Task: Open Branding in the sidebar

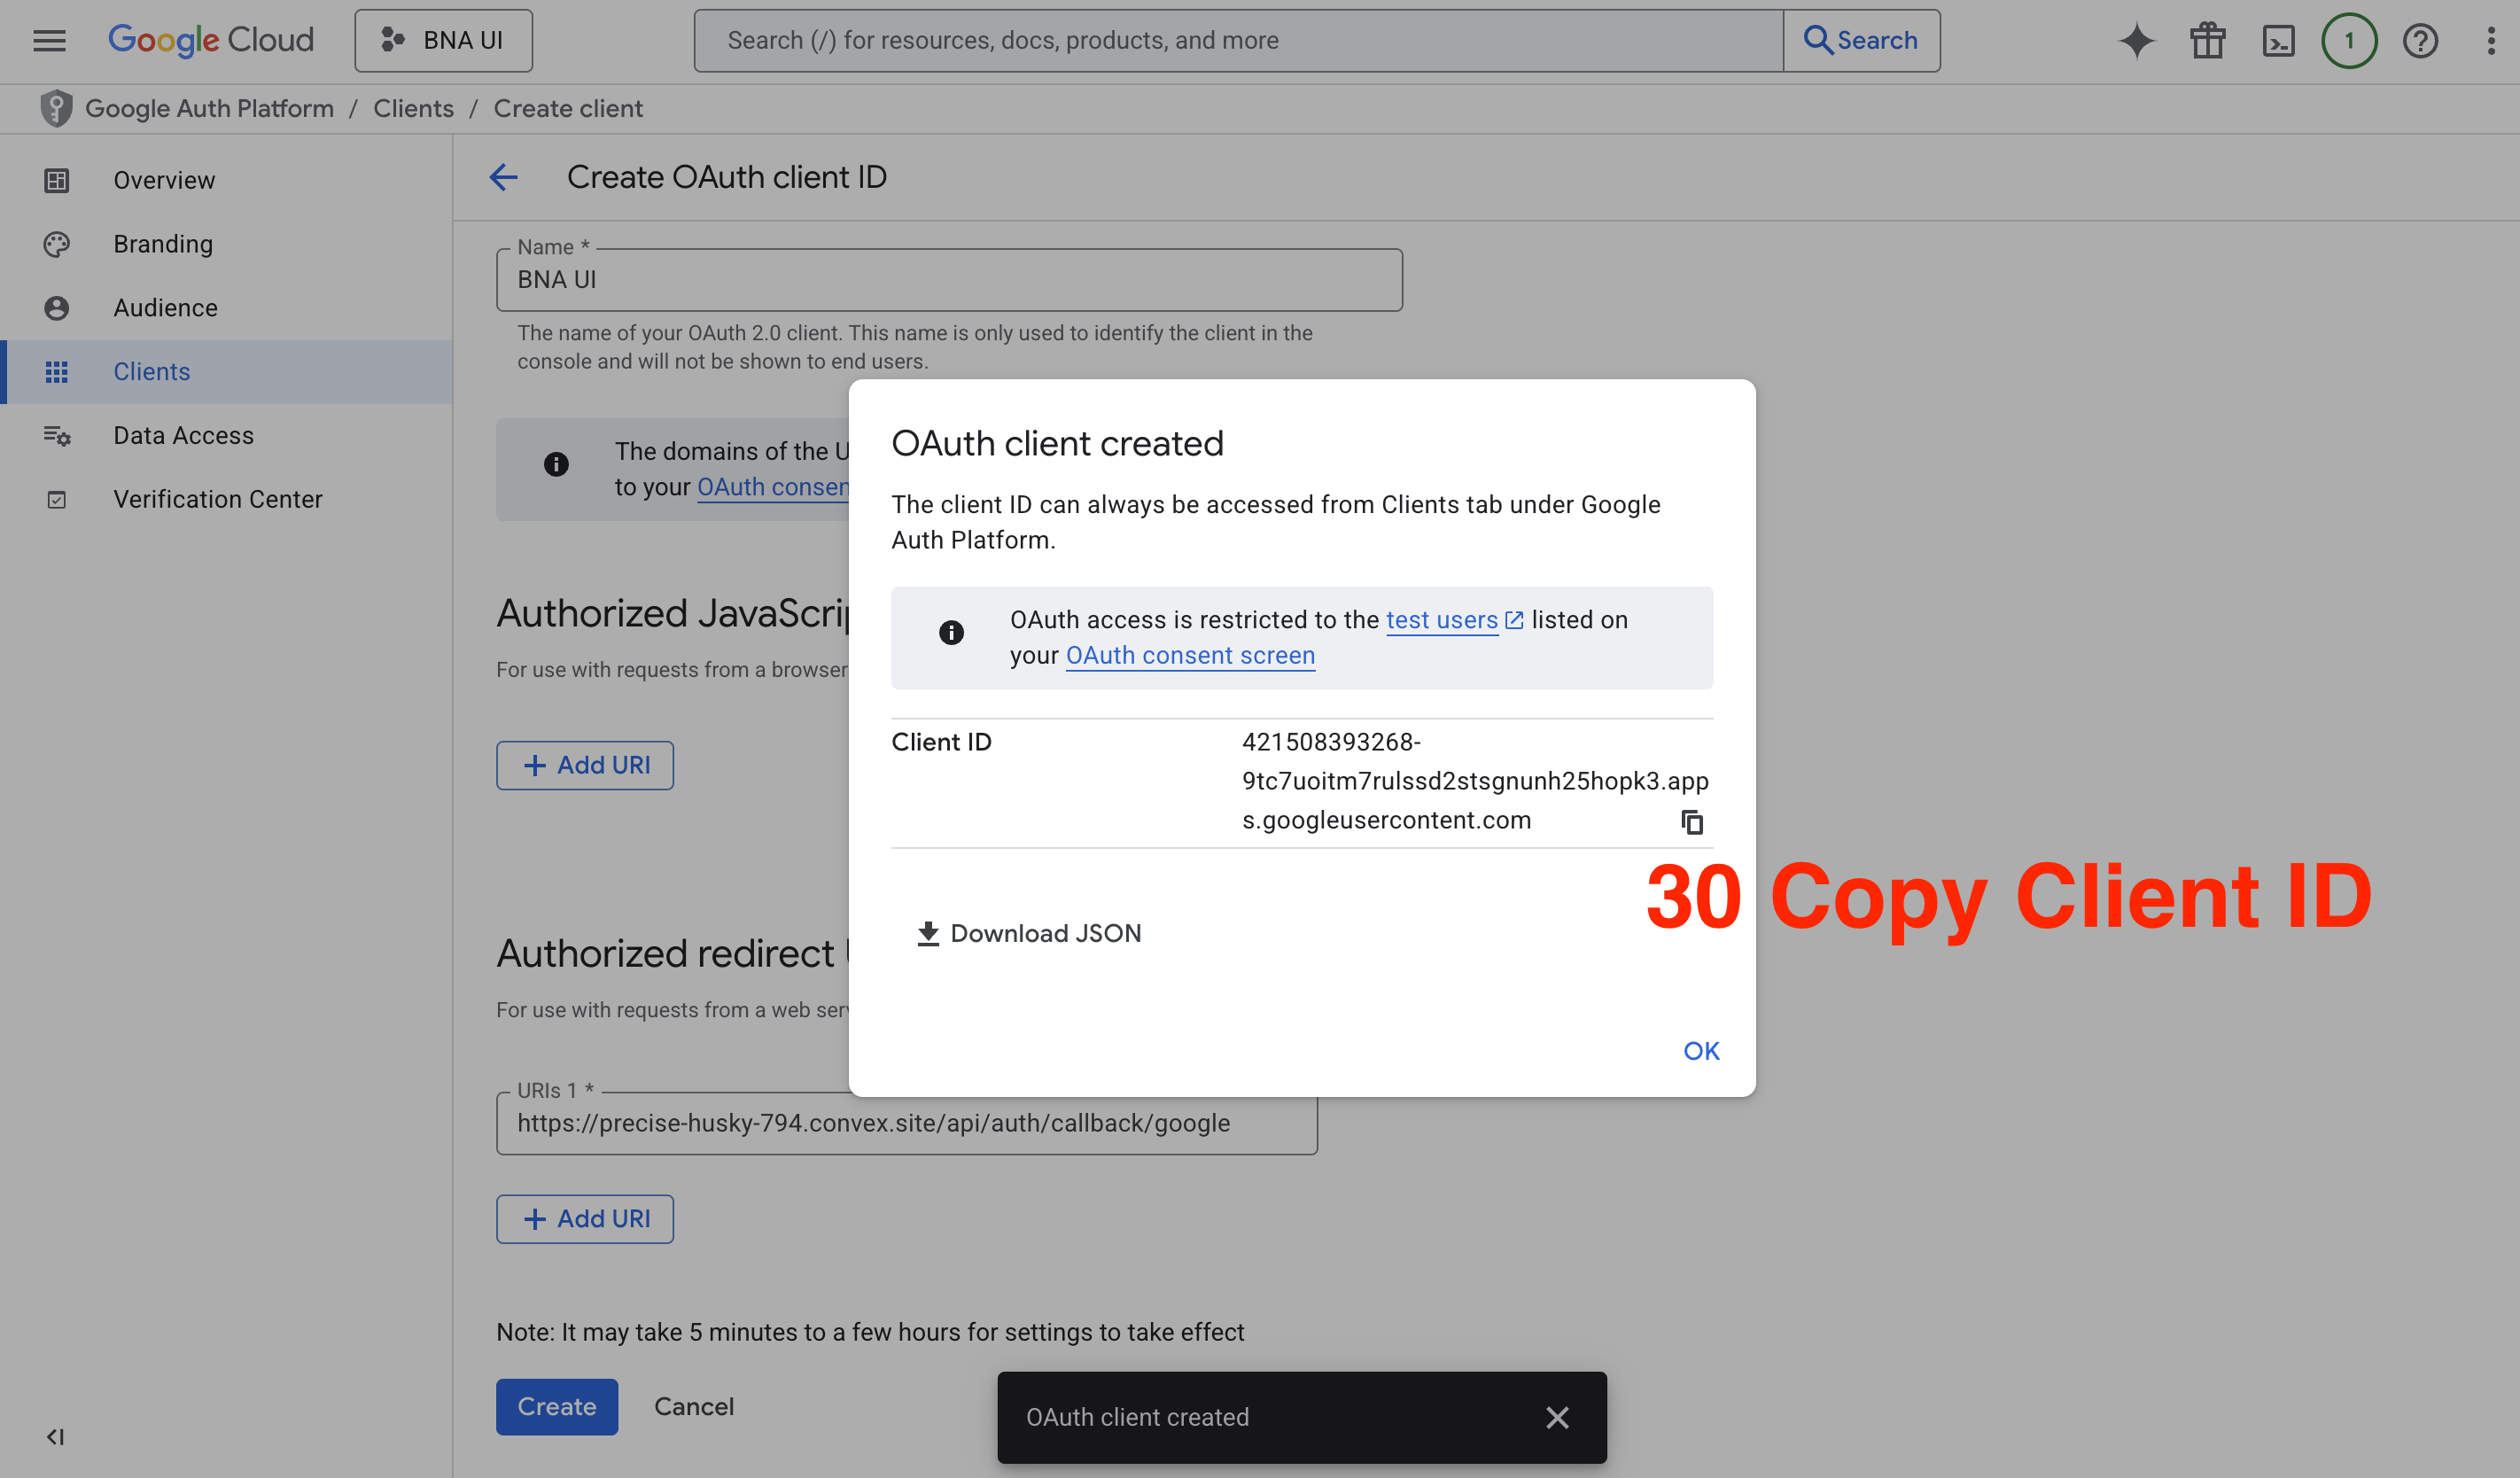Action: point(228,244)
